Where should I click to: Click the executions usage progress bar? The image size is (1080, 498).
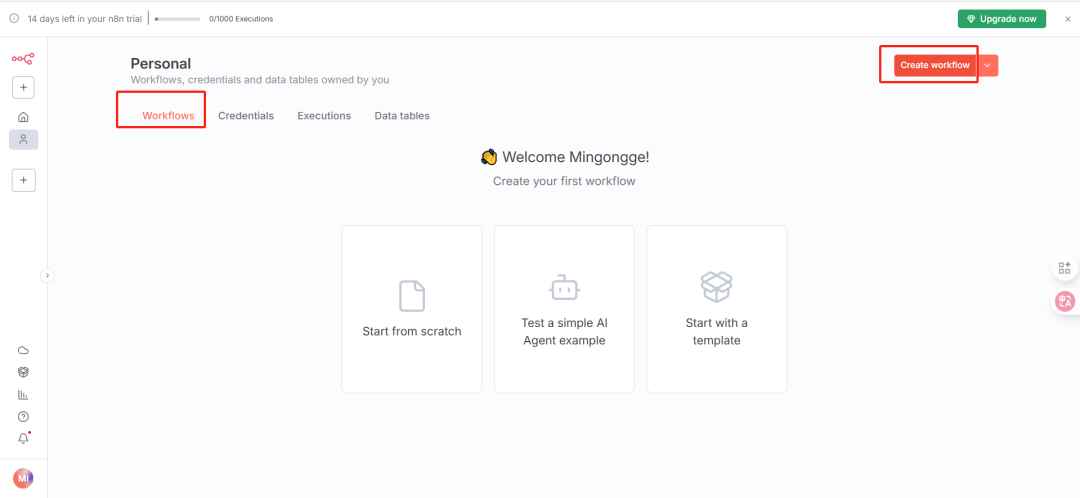pyautogui.click(x=178, y=19)
